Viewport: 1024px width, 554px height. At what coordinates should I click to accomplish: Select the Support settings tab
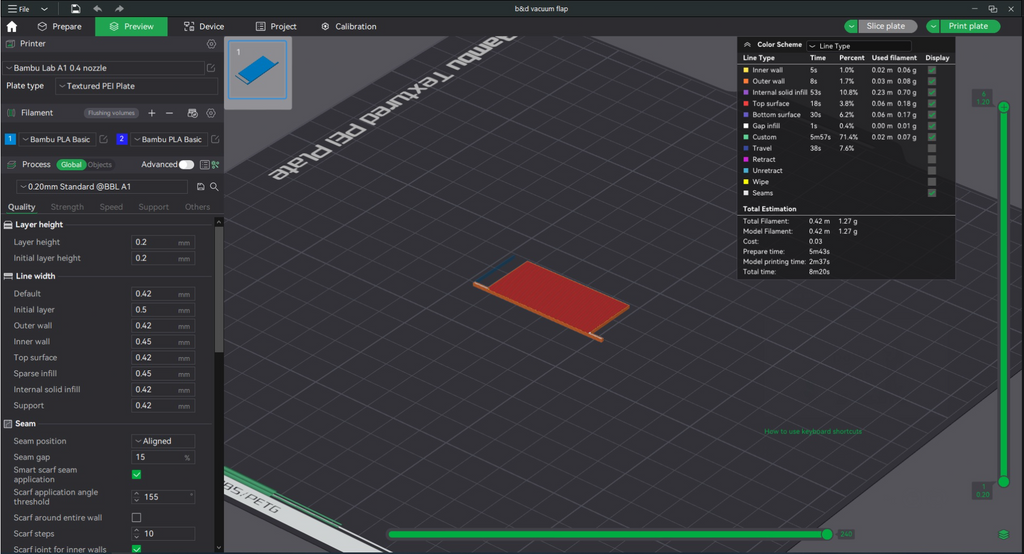pos(153,207)
